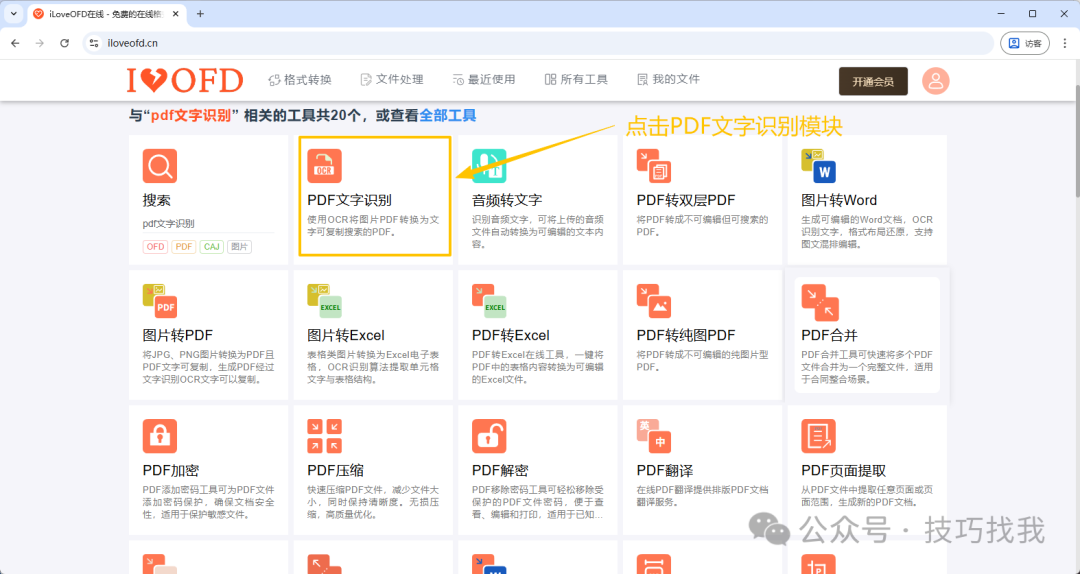Click the 图片转Excel title text
The height and width of the screenshot is (574, 1080).
click(x=346, y=336)
